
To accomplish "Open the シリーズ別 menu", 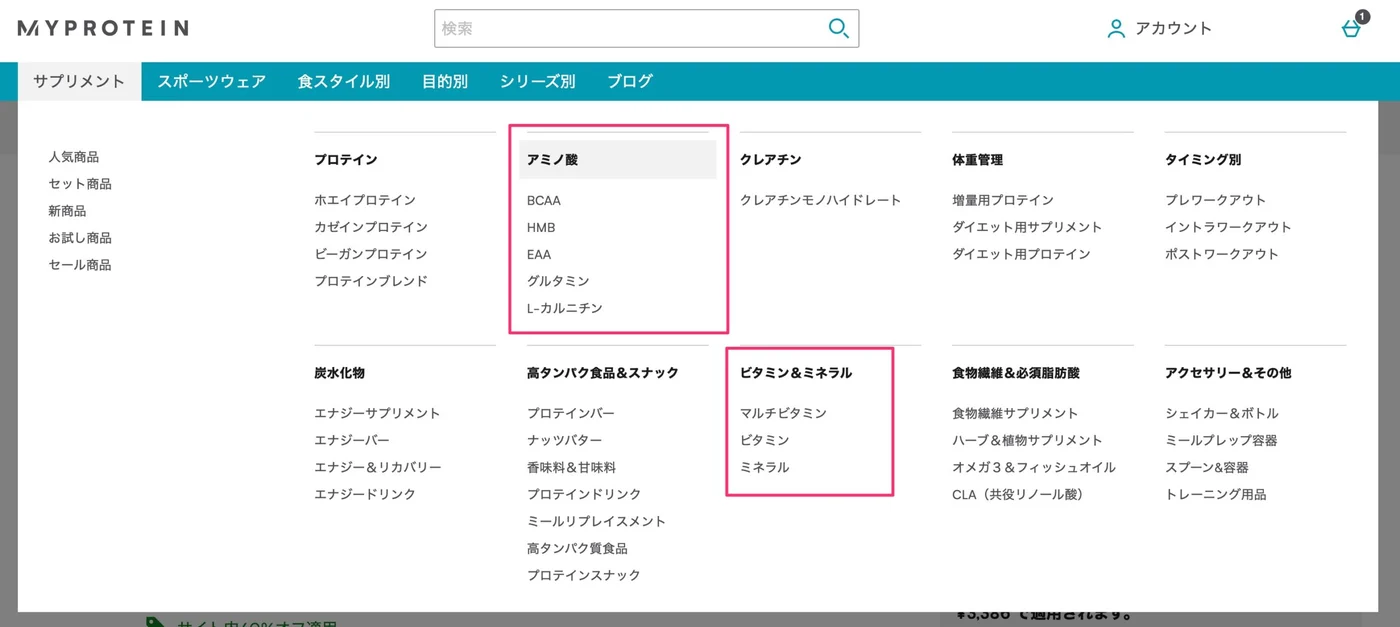I will coord(537,82).
